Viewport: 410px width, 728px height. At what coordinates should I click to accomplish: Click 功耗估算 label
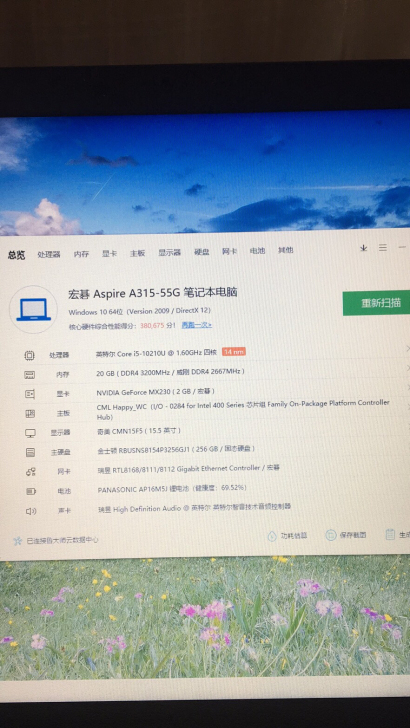coord(294,535)
